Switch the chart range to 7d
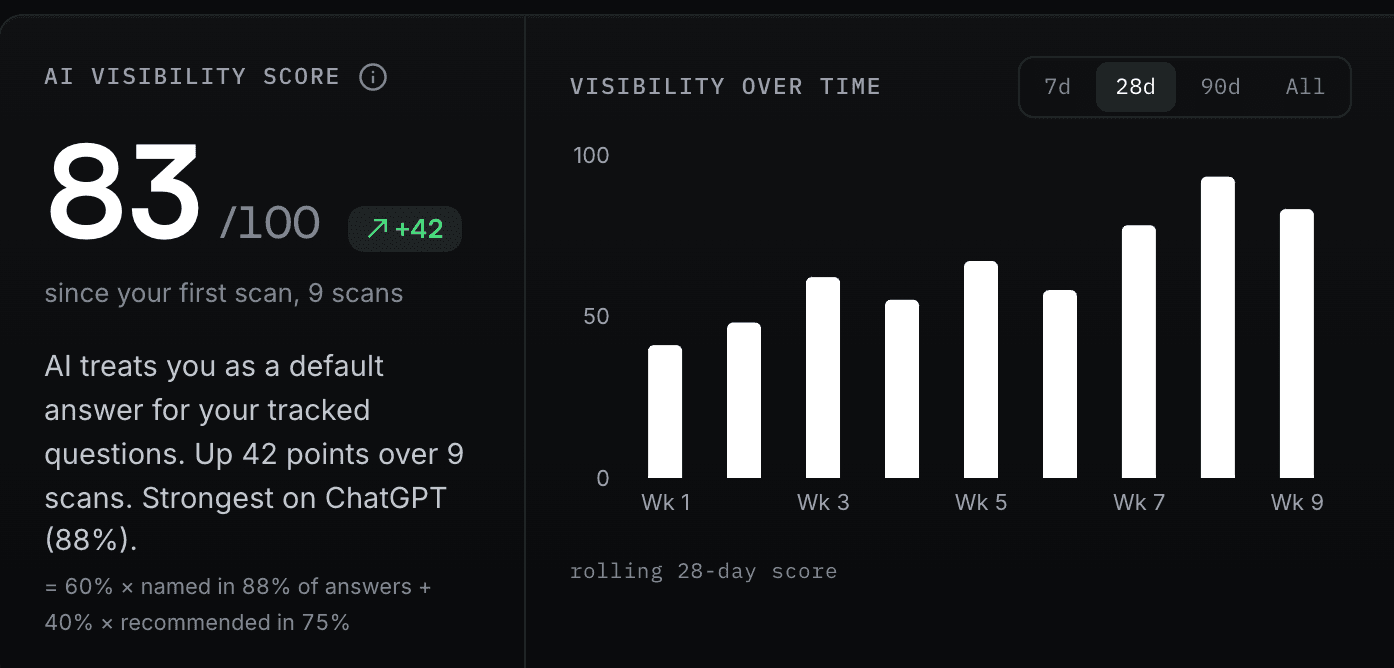This screenshot has width=1394, height=668. (x=1057, y=87)
